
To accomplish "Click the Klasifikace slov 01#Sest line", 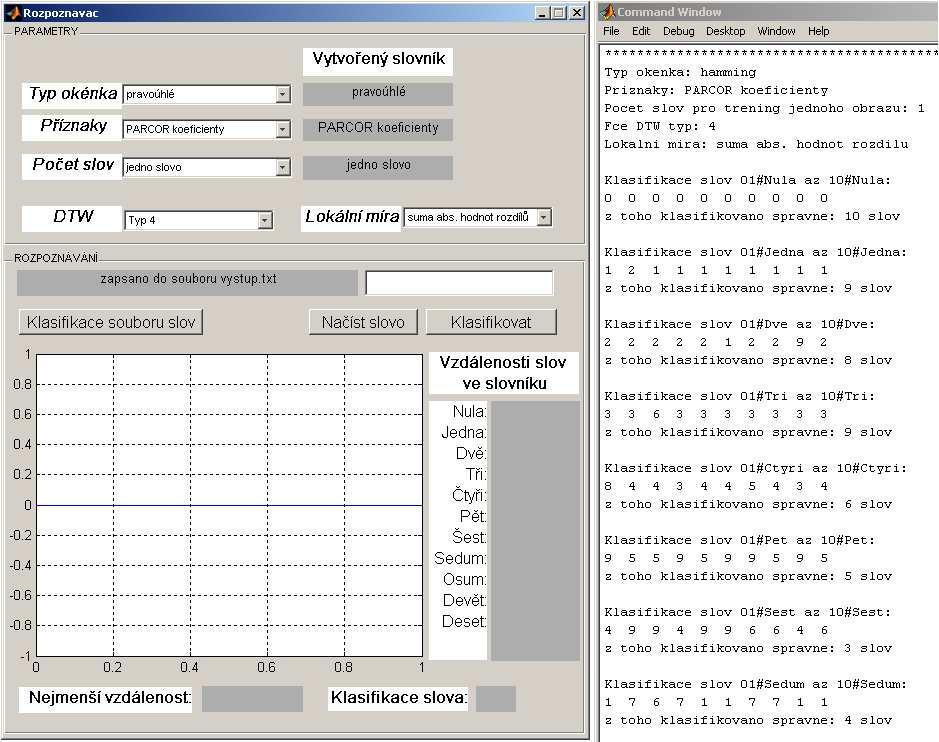I will pos(747,612).
